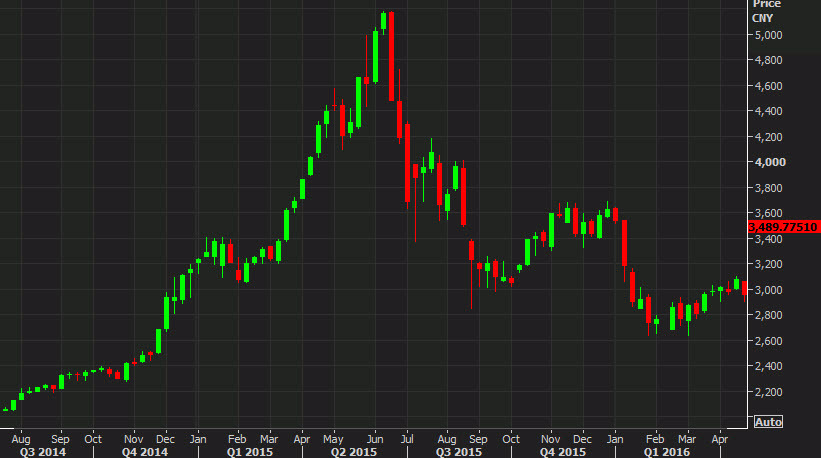Screen dimensions: 821x458
Task: Click the 2,600 price axis label
Action: coord(768,341)
